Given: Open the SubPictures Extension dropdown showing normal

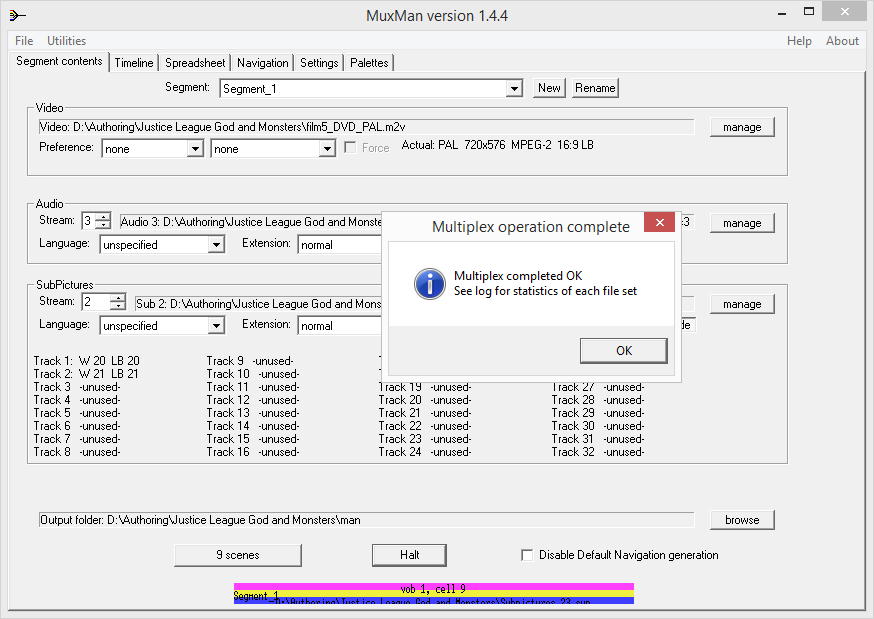Looking at the screenshot, I should pyautogui.click(x=341, y=326).
